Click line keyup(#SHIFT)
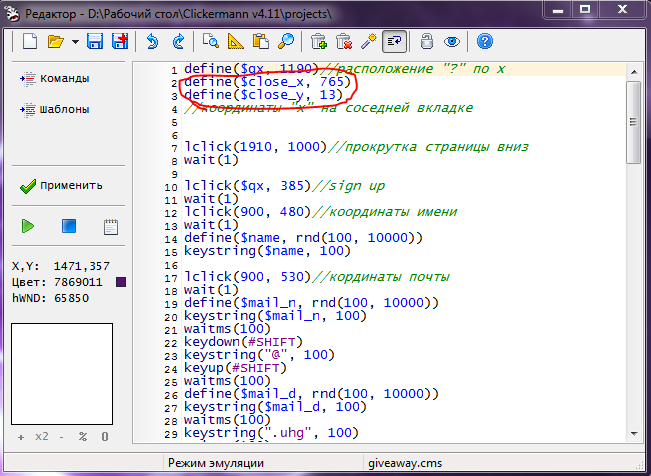Screen dimensions: 651x476 point(235,368)
